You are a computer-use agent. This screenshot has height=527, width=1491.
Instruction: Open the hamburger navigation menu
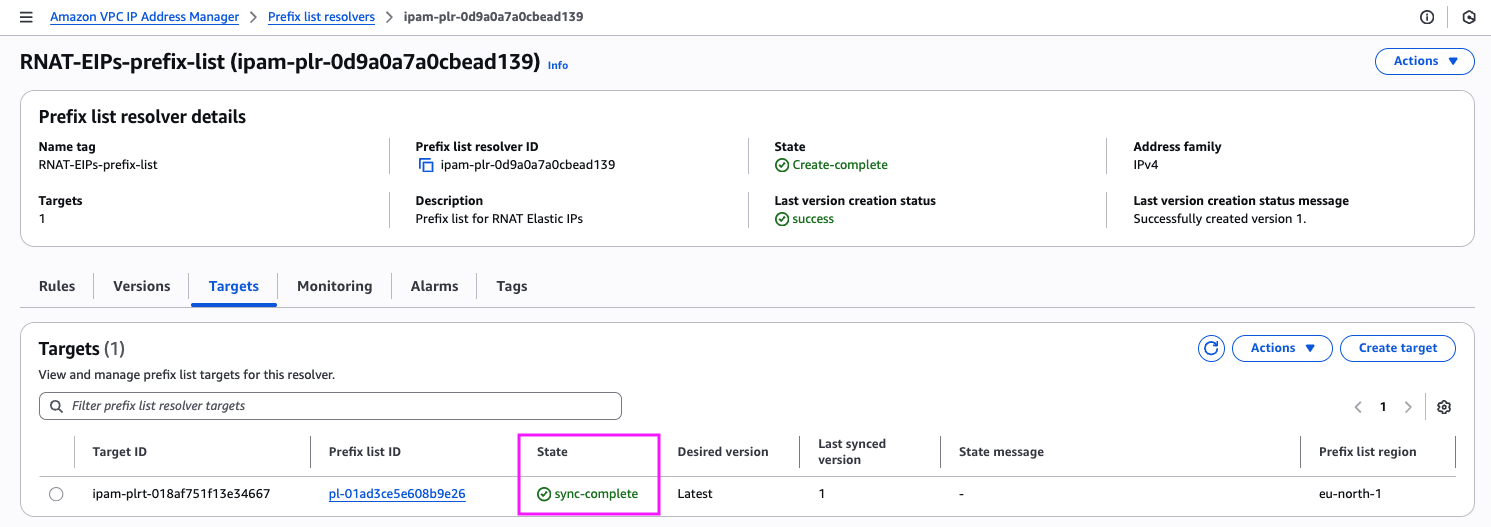26,17
